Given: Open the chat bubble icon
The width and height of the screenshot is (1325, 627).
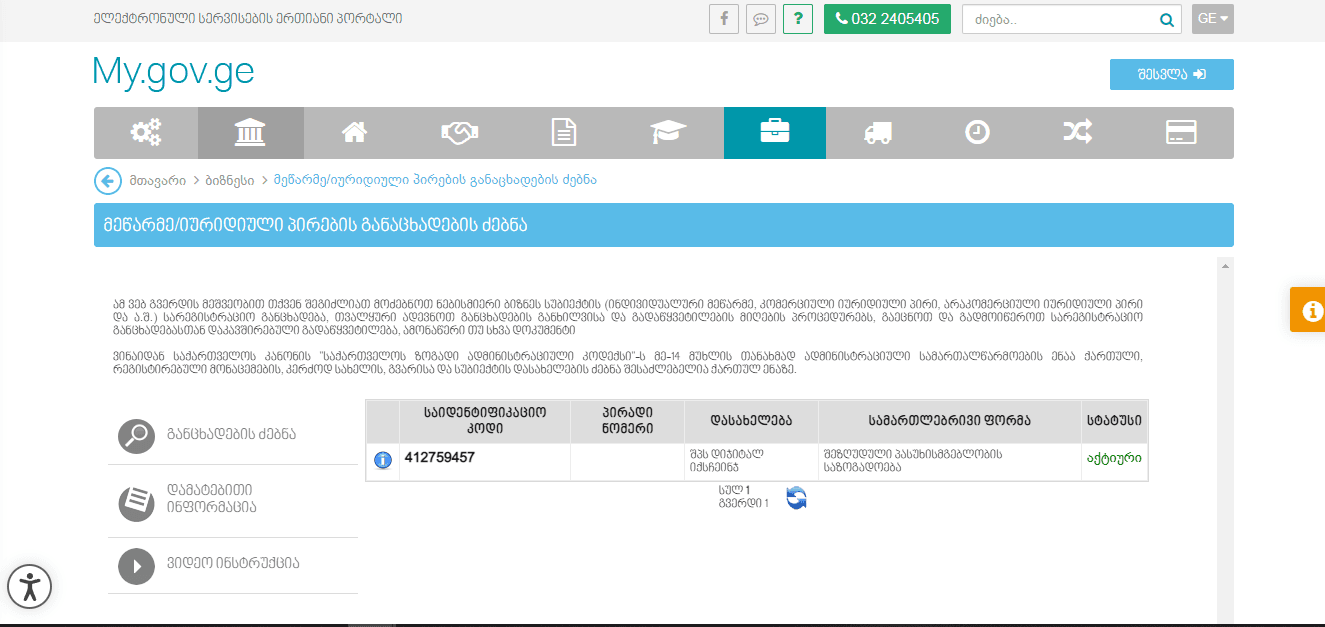Looking at the screenshot, I should 761,19.
